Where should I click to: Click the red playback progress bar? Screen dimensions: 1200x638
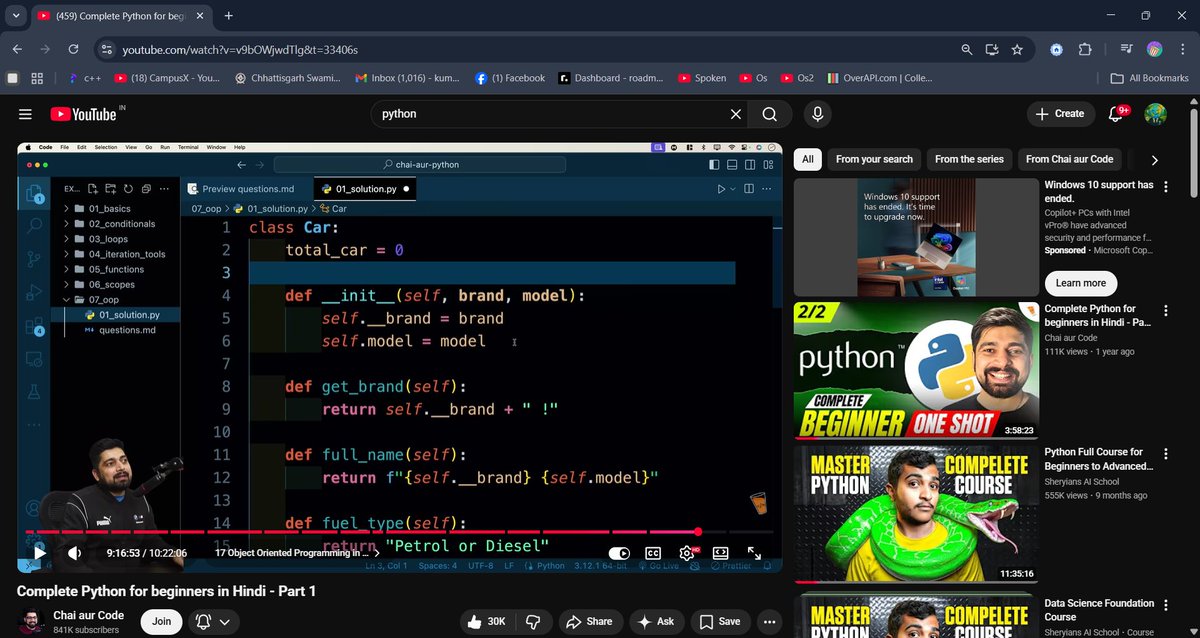(x=400, y=531)
